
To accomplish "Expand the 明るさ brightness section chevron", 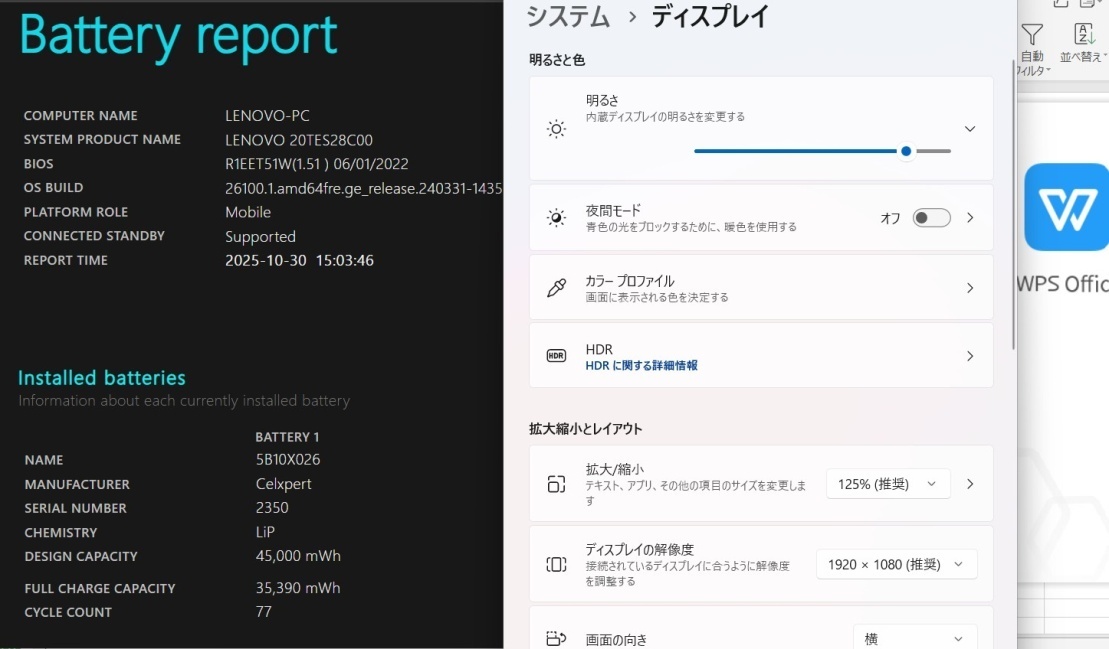I will click(969, 128).
